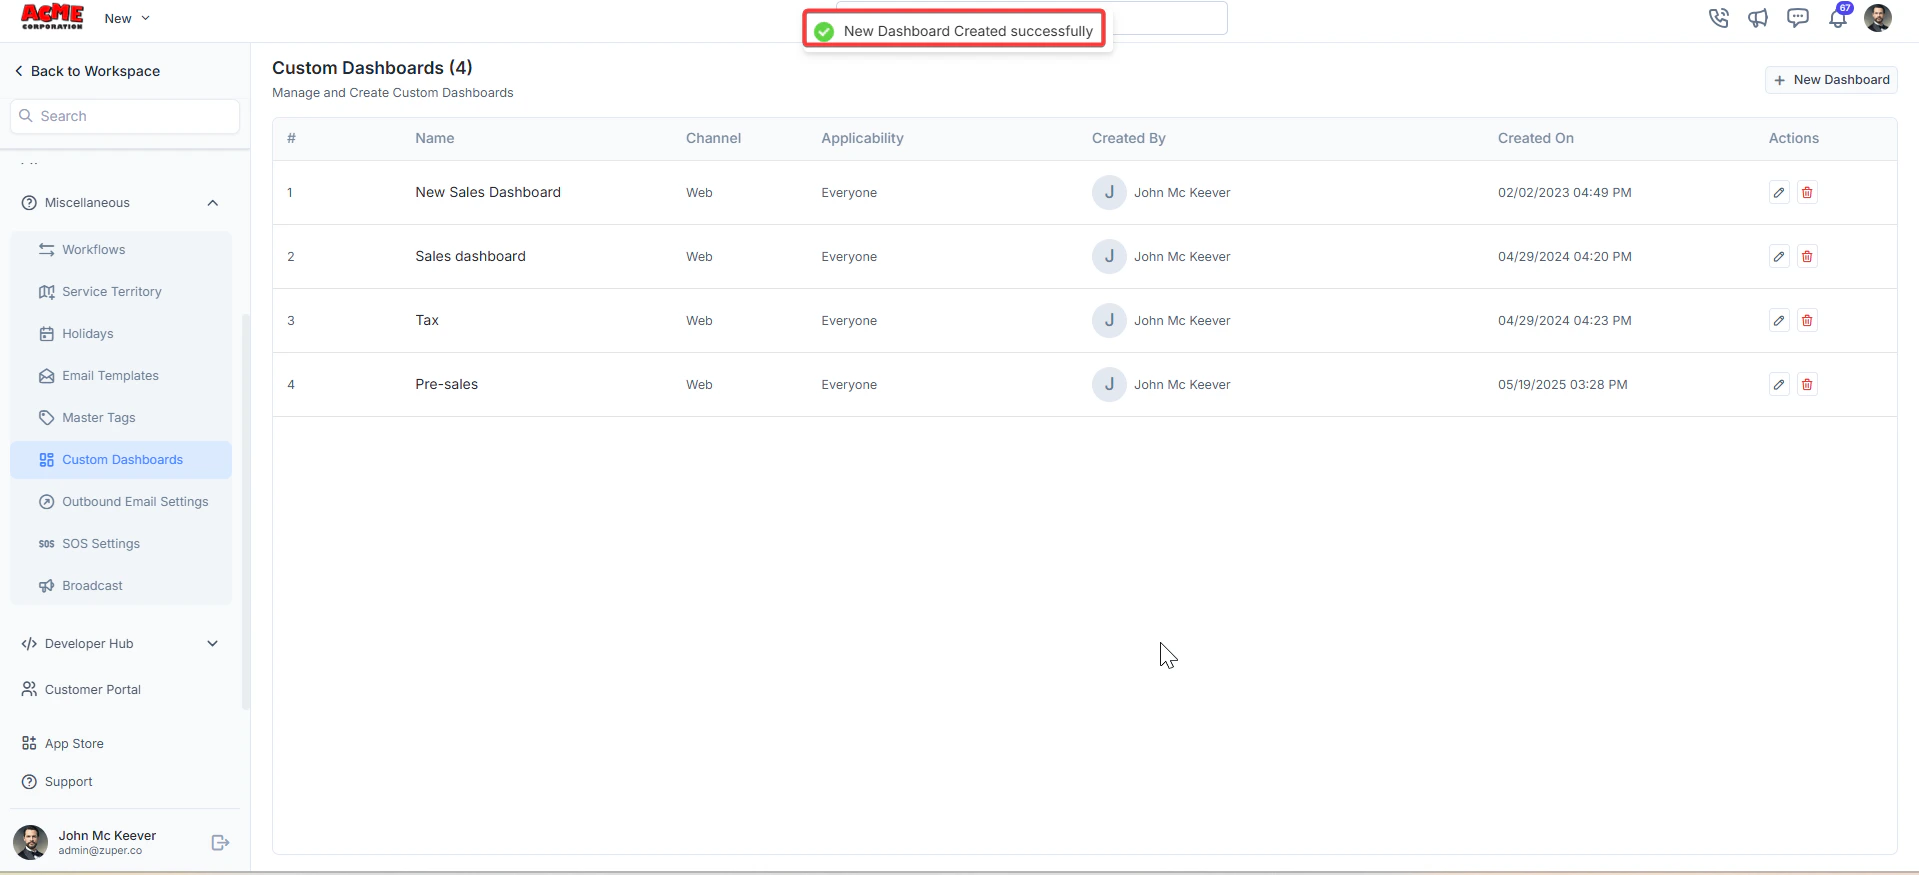Click the J avatar in Tax row
1919x875 pixels.
point(1109,320)
